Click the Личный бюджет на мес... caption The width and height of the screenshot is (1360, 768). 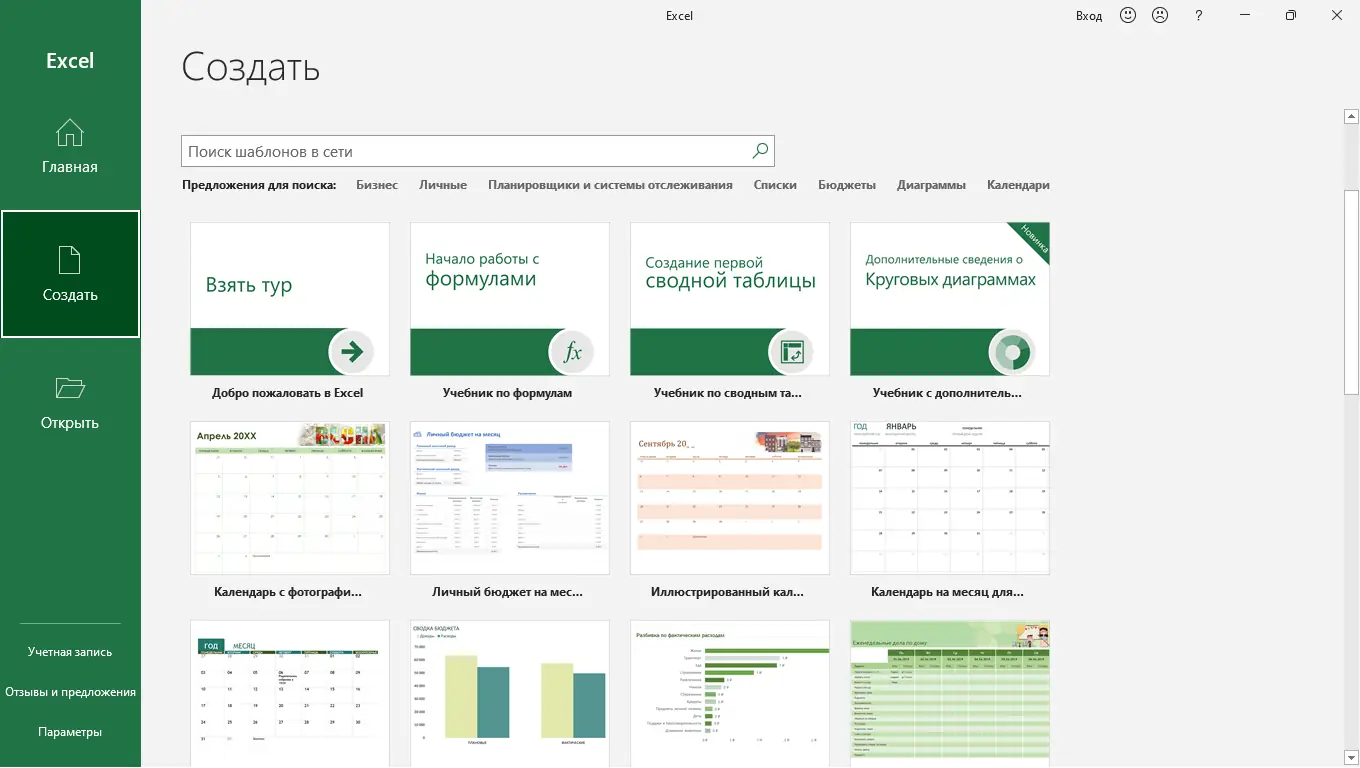(507, 592)
